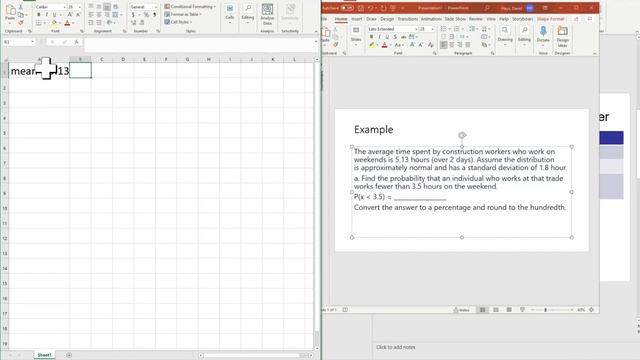Open Shape Format tab

tap(550, 19)
